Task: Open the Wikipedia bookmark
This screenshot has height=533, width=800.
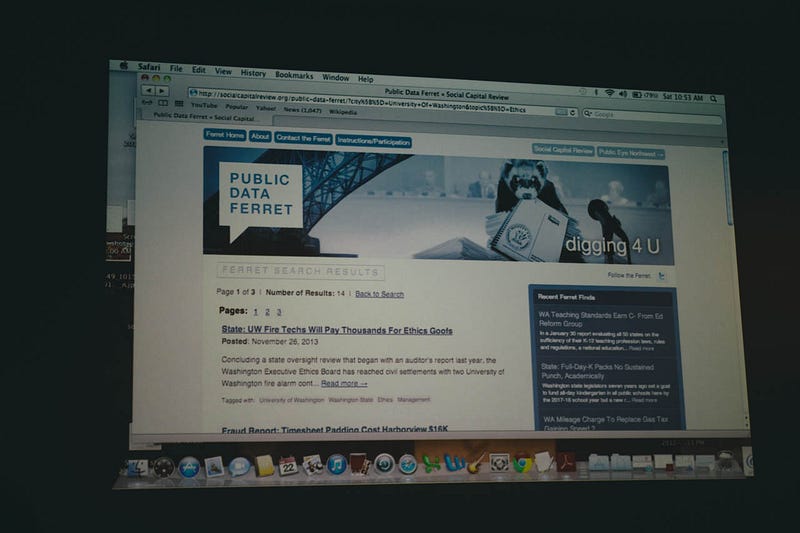Action: click(342, 112)
